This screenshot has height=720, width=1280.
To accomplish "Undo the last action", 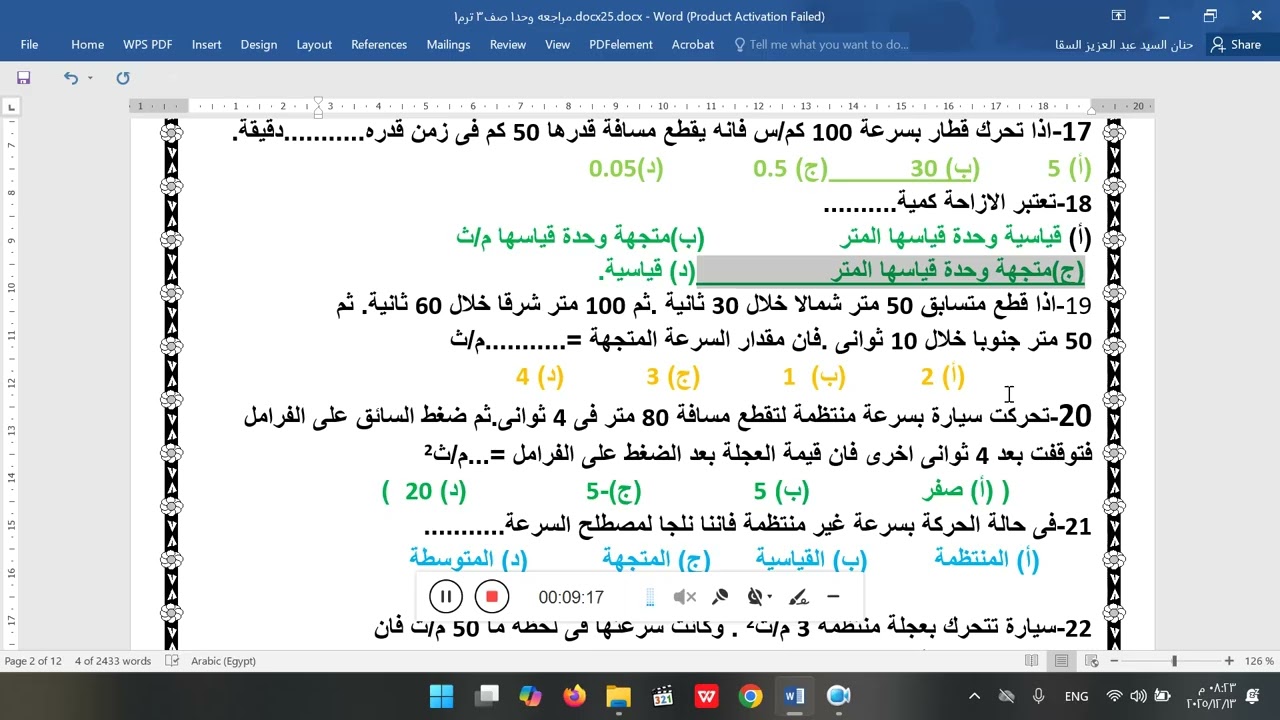I will click(70, 77).
